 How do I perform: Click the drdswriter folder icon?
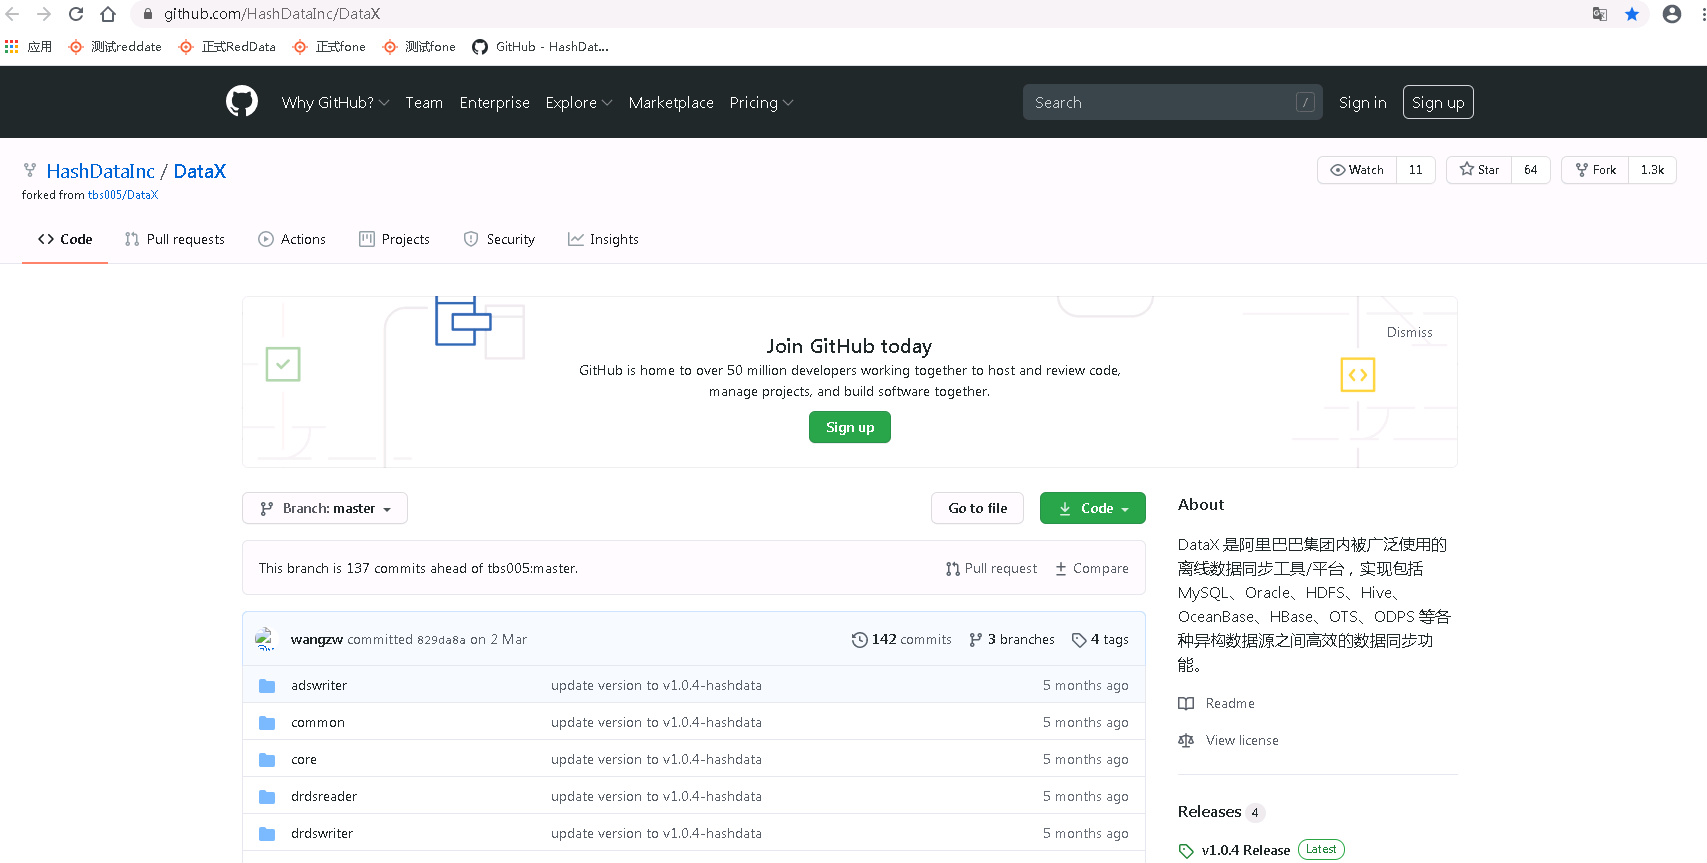[267, 834]
